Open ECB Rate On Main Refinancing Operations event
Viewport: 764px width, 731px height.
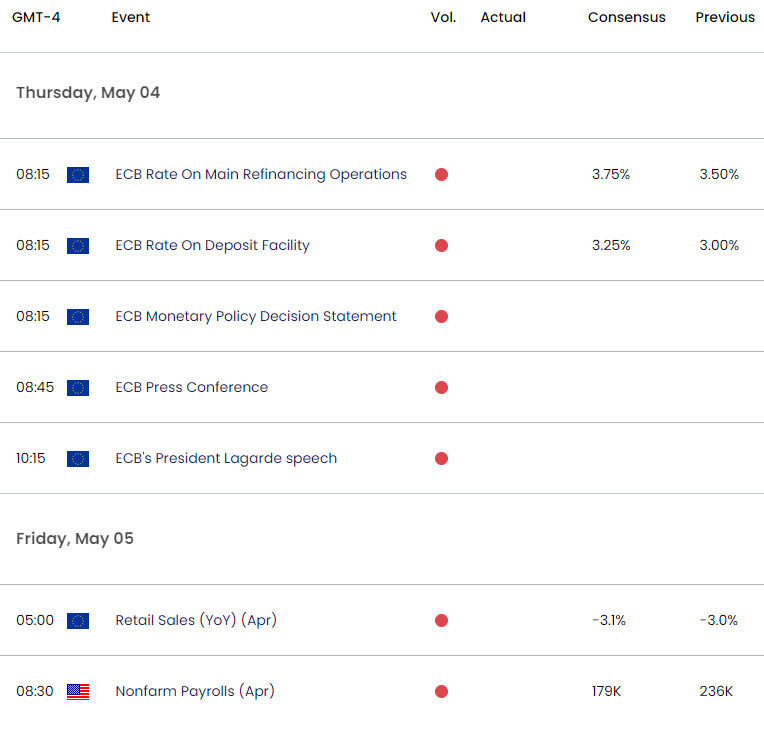coord(261,174)
